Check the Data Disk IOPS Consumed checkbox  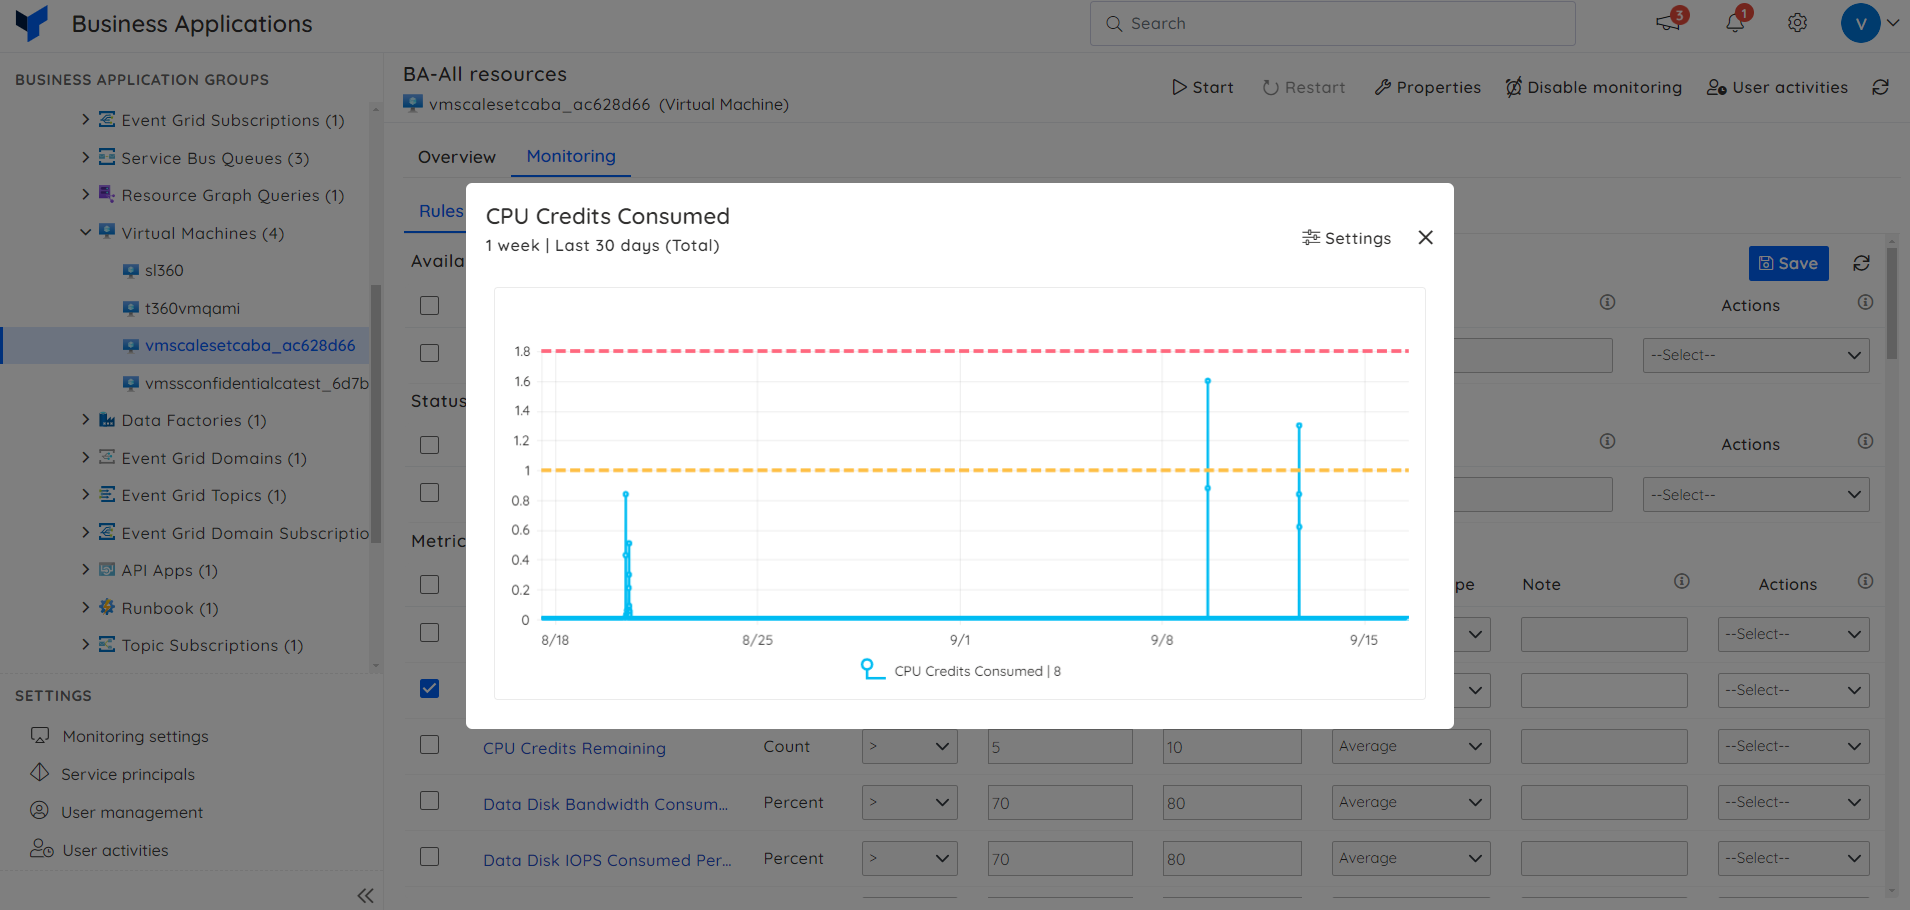(429, 856)
